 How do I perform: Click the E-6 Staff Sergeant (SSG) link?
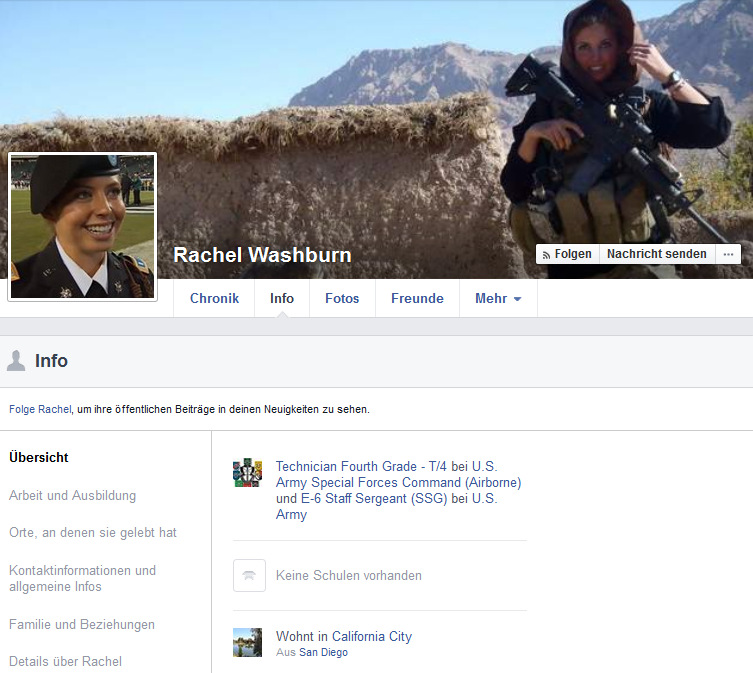(x=374, y=499)
